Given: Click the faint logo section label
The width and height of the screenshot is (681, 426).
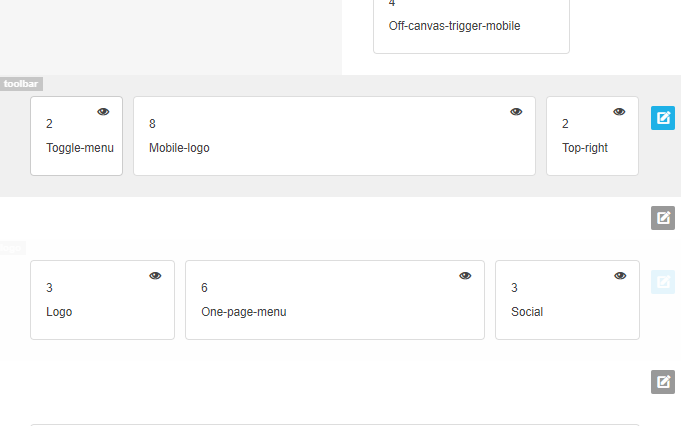Looking at the screenshot, I should tap(13, 248).
